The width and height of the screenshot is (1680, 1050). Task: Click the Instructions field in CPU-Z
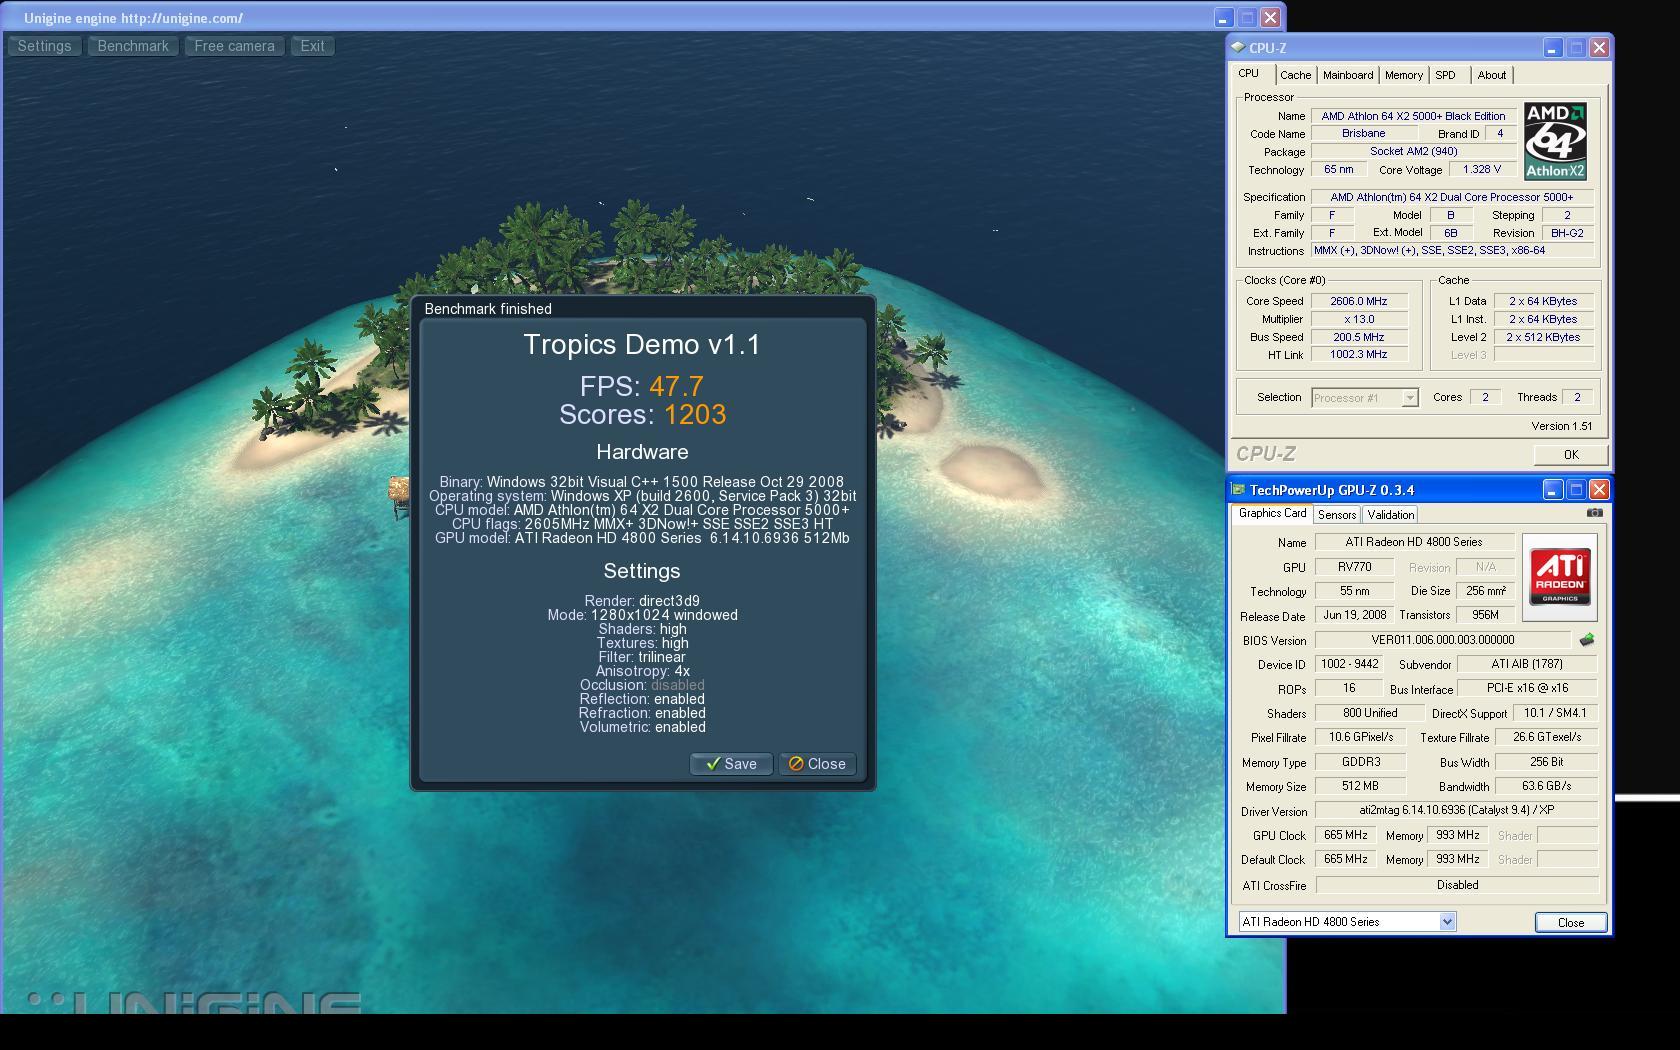pos(1452,251)
